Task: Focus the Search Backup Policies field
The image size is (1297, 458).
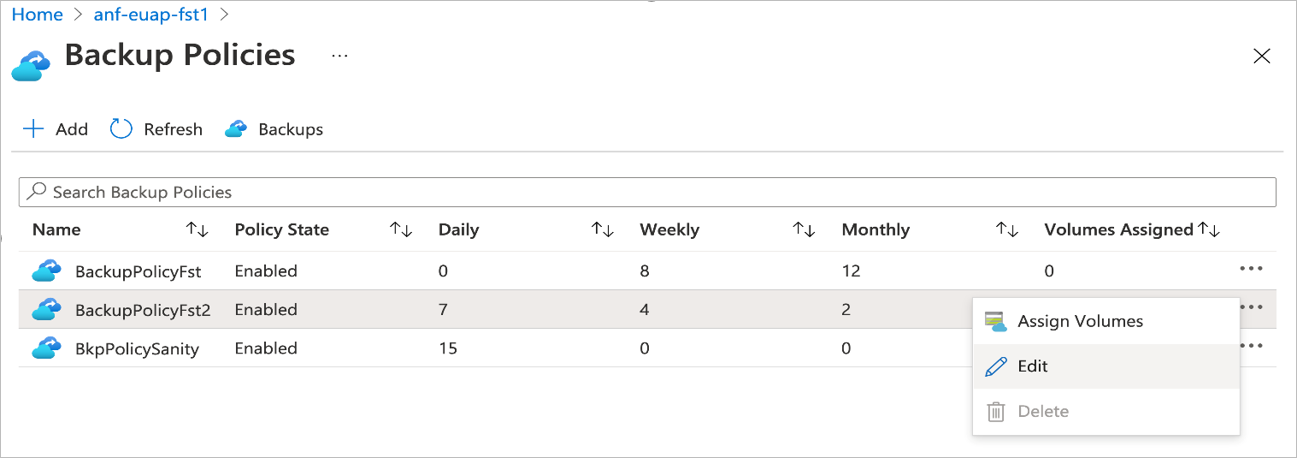Action: (x=647, y=192)
